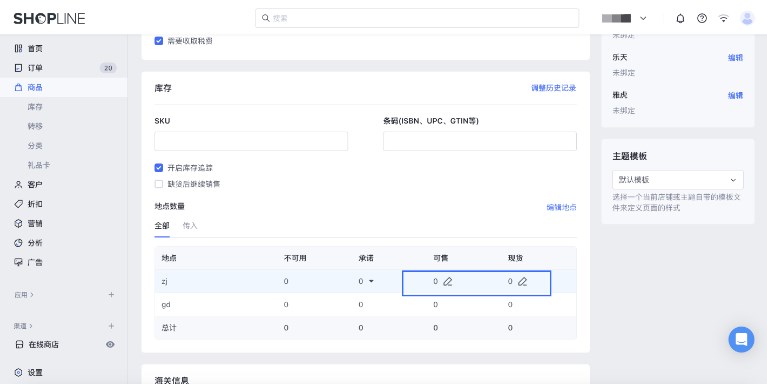This screenshot has width=767, height=384.
Task: Focus the top search box
Action: 417,18
